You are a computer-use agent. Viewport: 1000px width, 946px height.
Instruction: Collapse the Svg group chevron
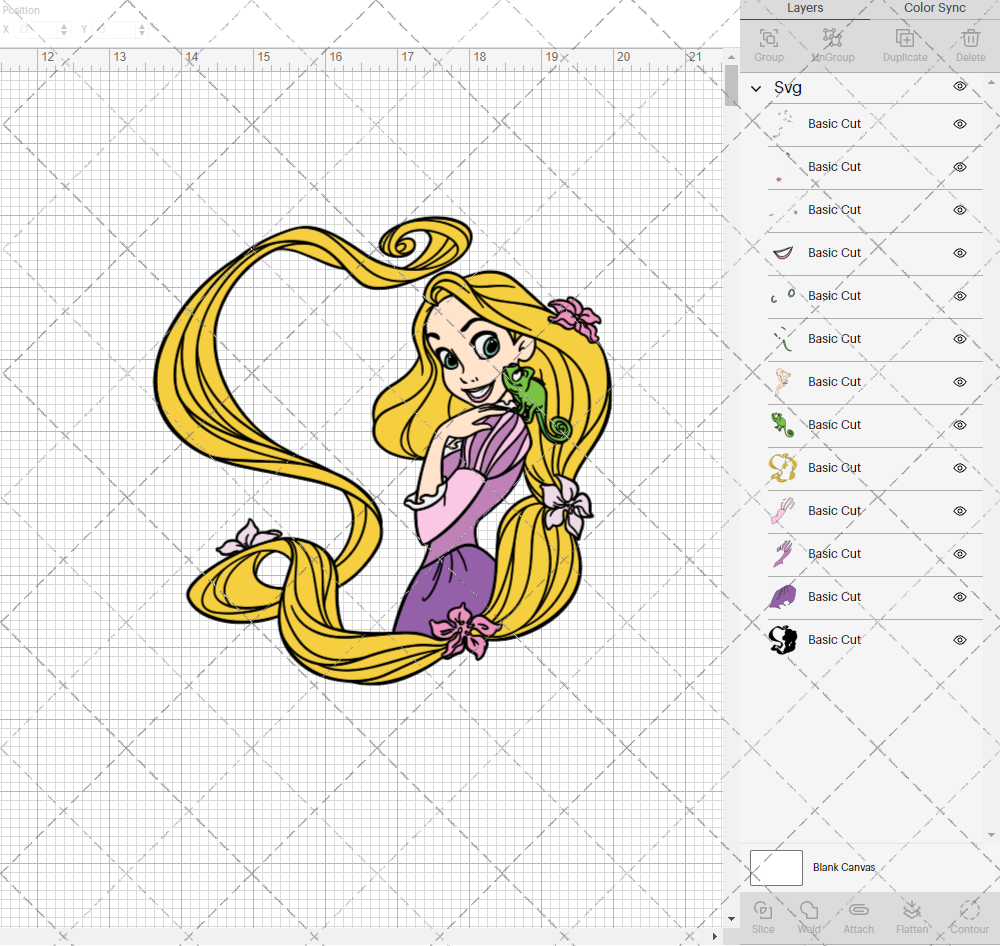(x=756, y=89)
